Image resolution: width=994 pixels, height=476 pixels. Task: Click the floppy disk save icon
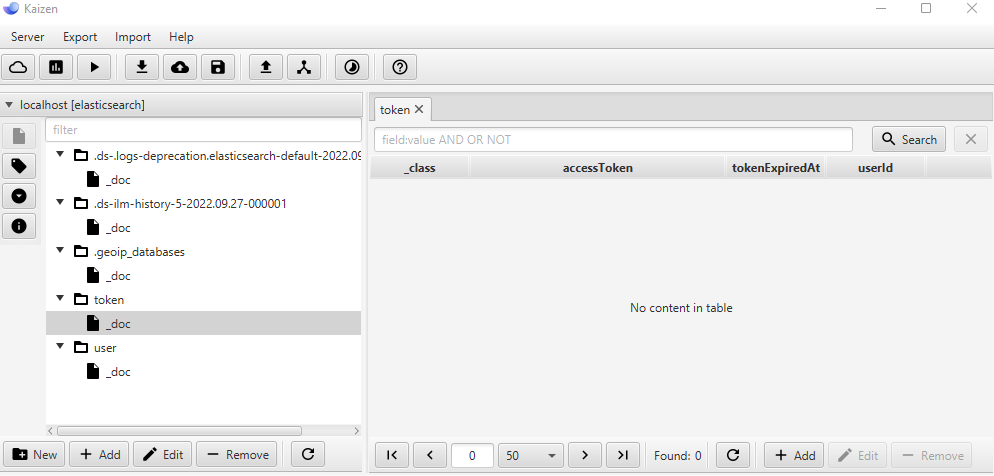pyautogui.click(x=218, y=67)
